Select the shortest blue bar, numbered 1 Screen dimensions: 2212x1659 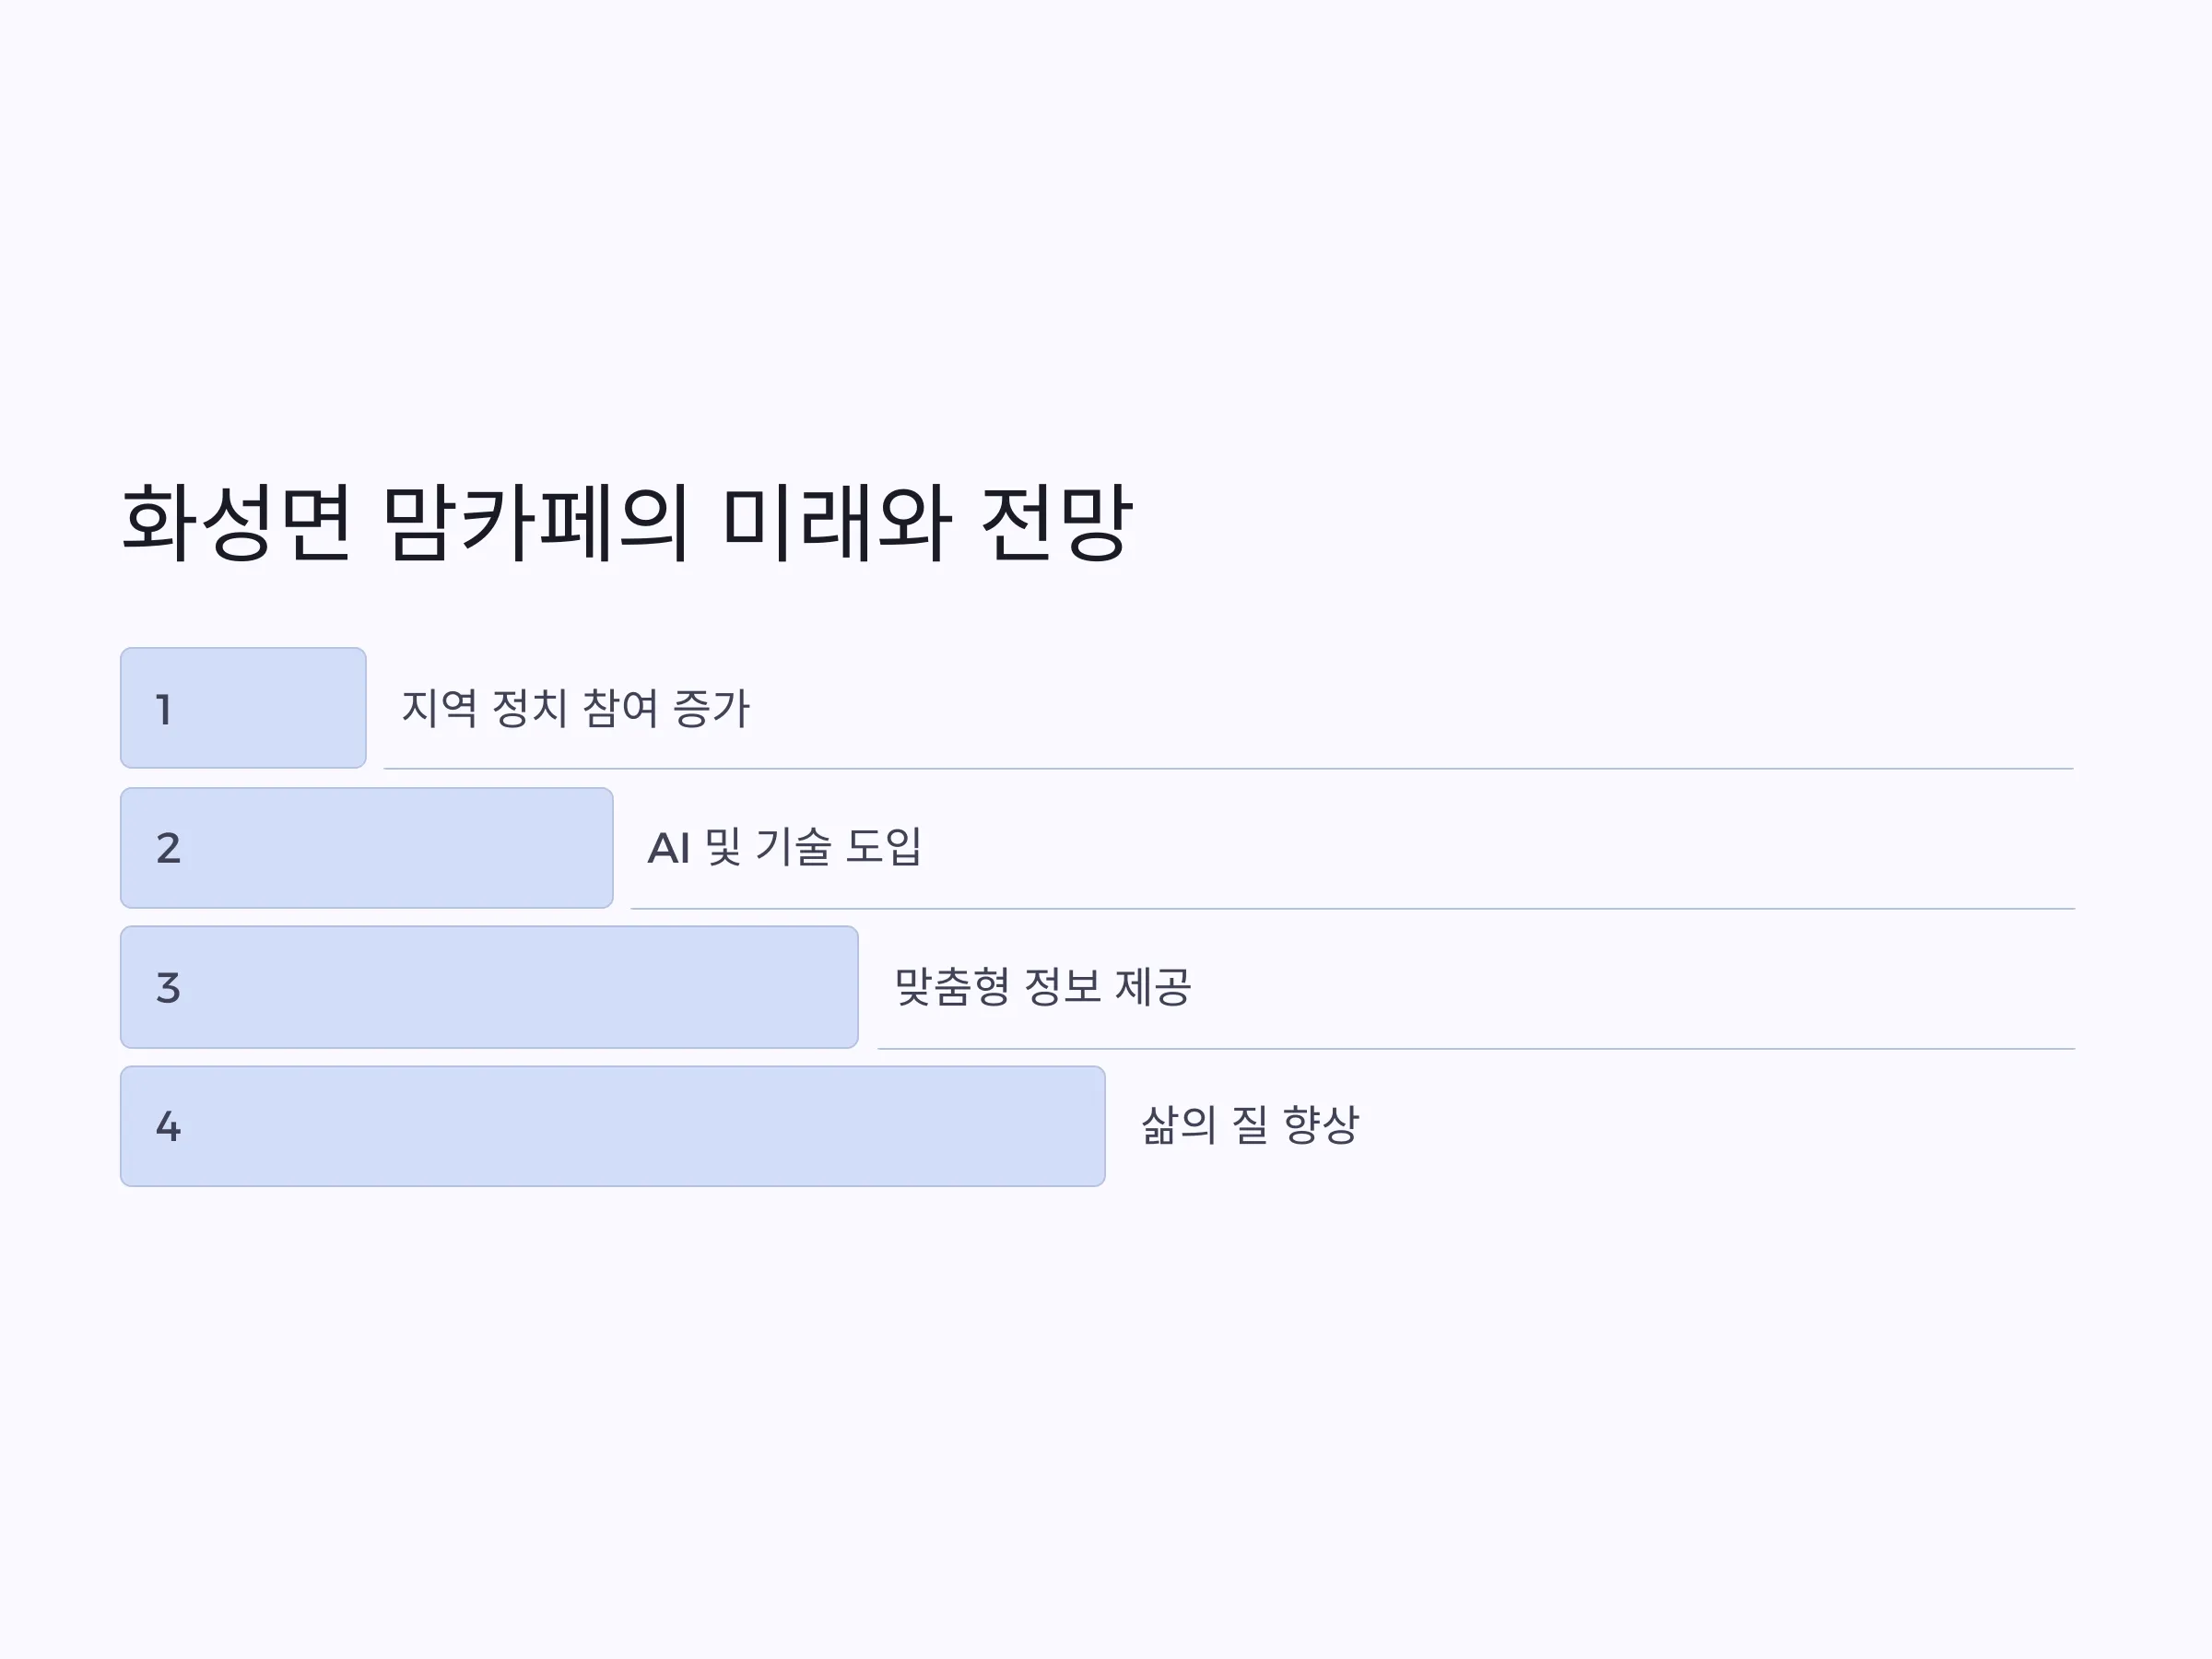point(243,708)
